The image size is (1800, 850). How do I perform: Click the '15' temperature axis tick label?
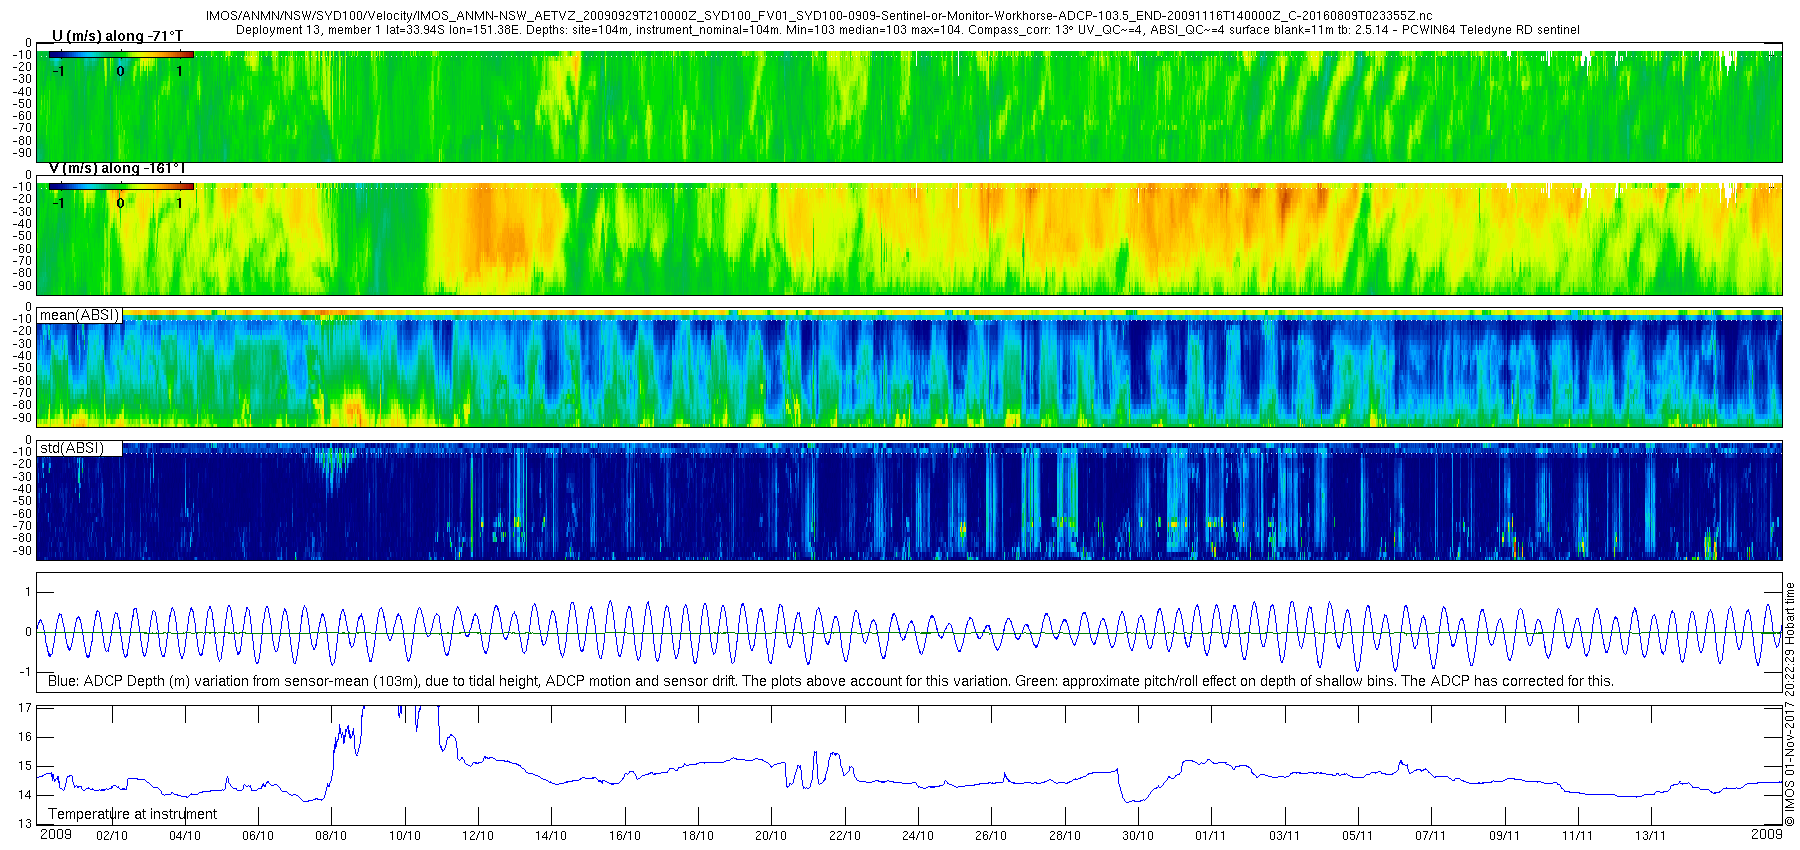[25, 766]
